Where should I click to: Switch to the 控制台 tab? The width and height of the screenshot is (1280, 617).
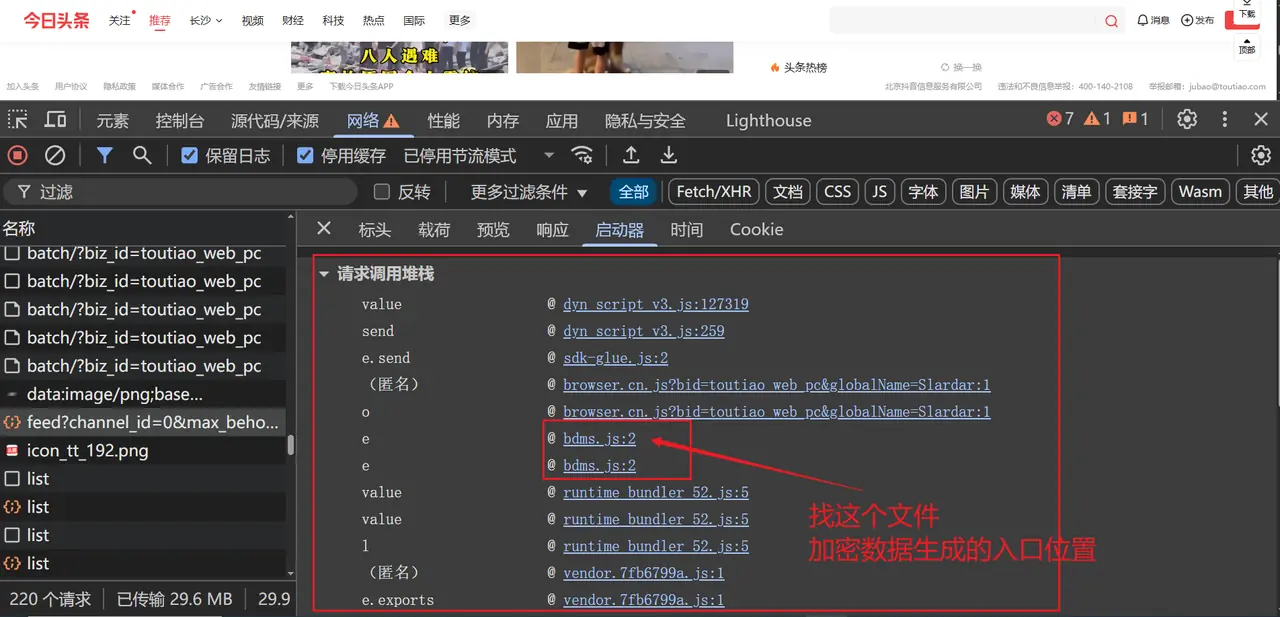180,121
